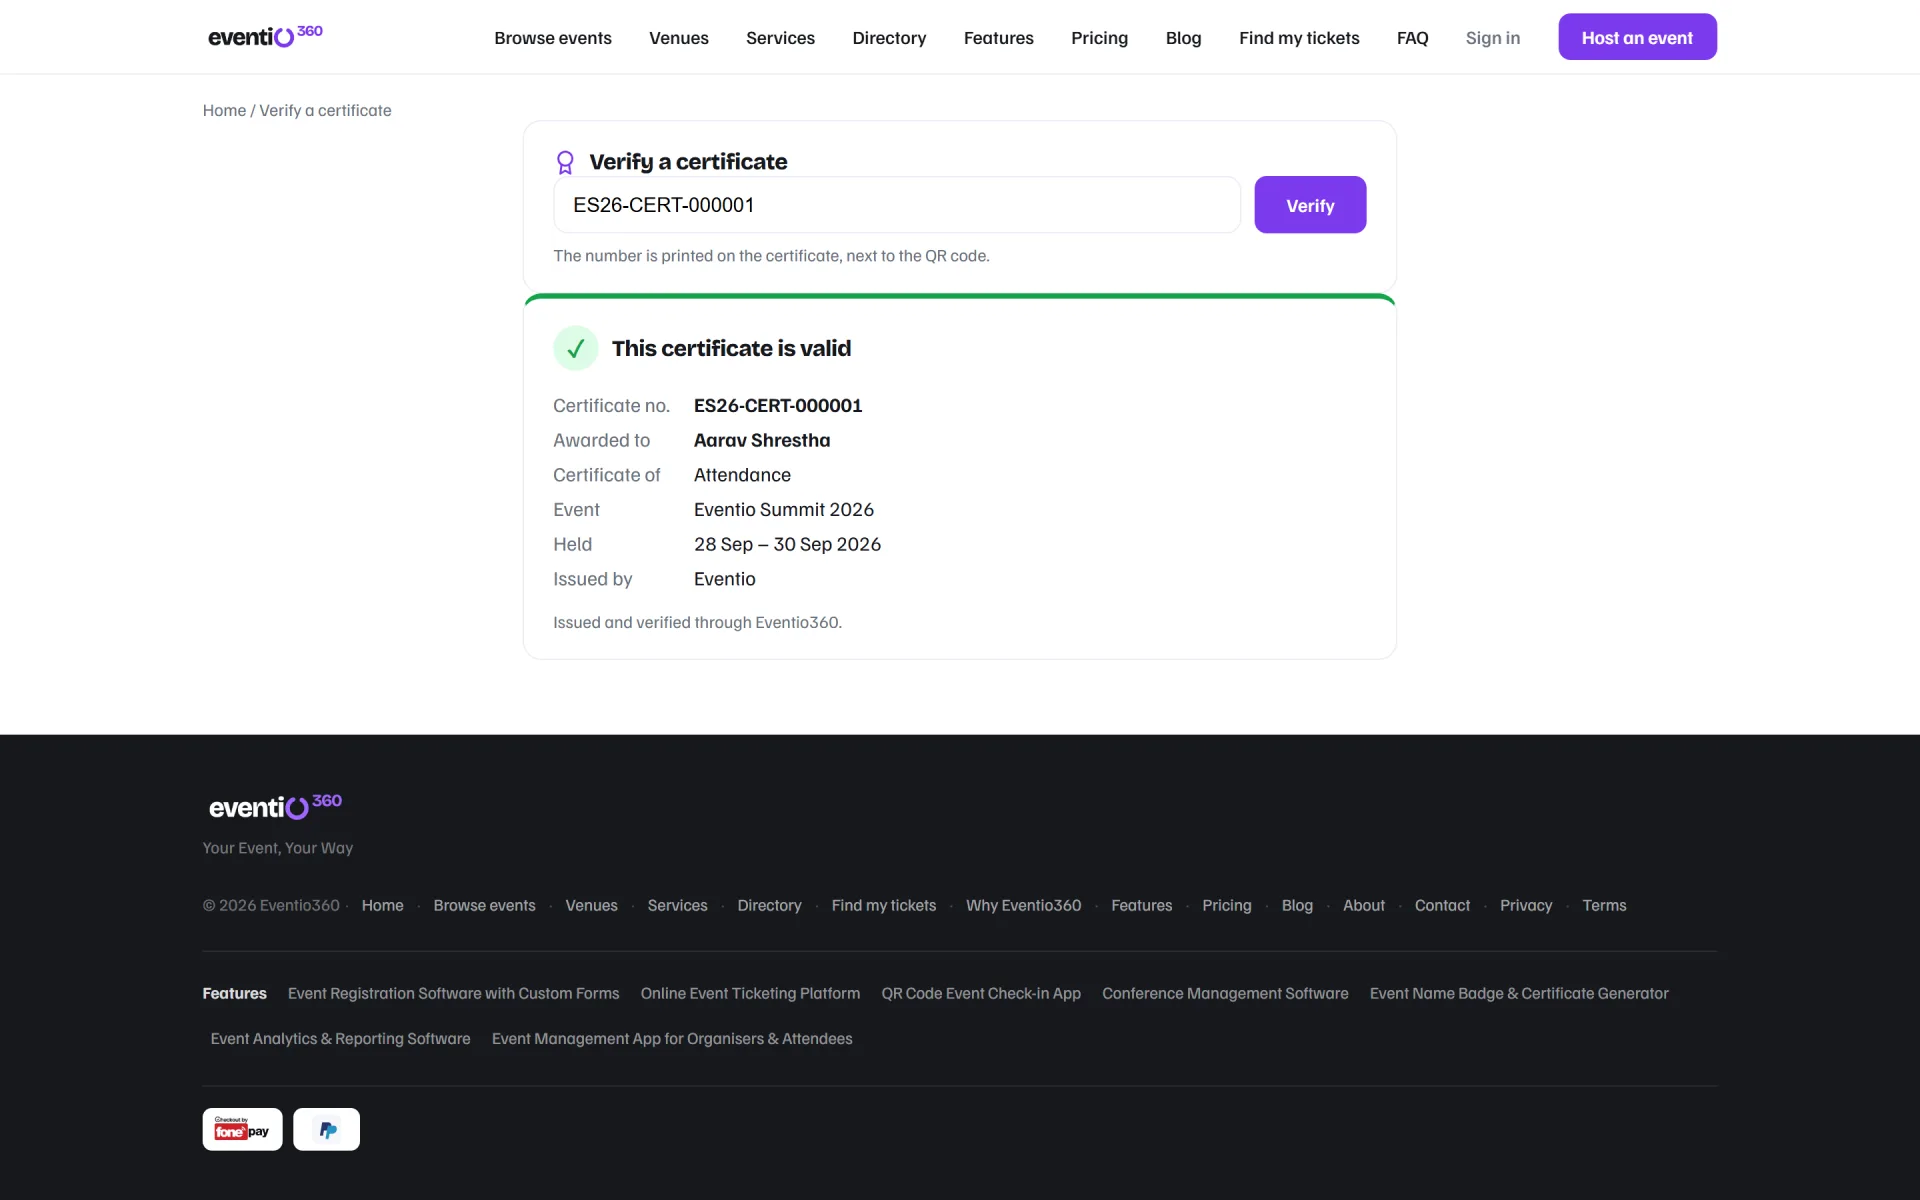This screenshot has width=1920, height=1200.
Task: Click the Verify button
Action: tap(1310, 205)
